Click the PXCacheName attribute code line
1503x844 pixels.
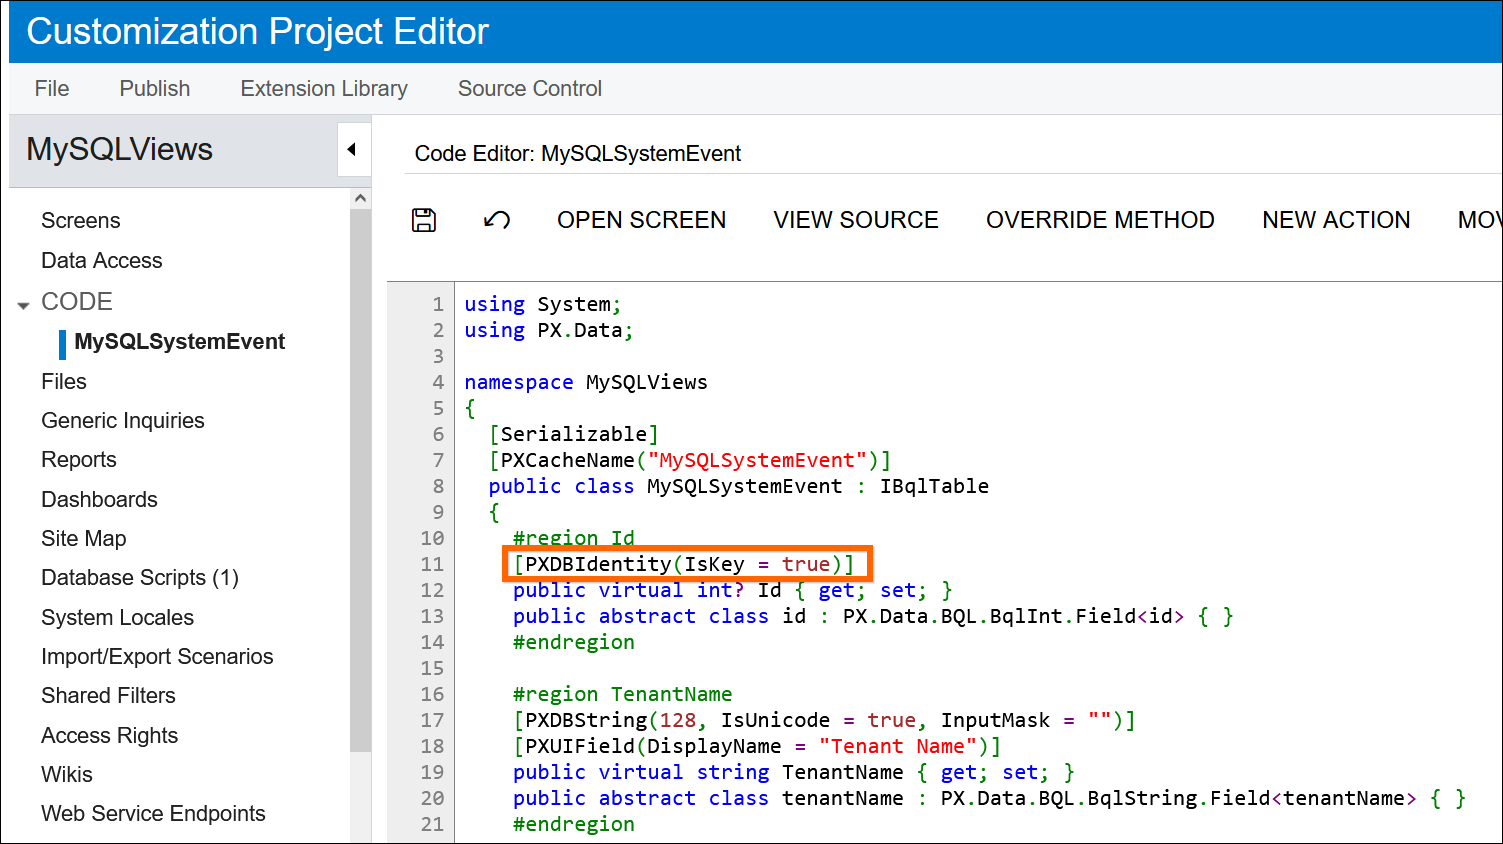(x=690, y=460)
